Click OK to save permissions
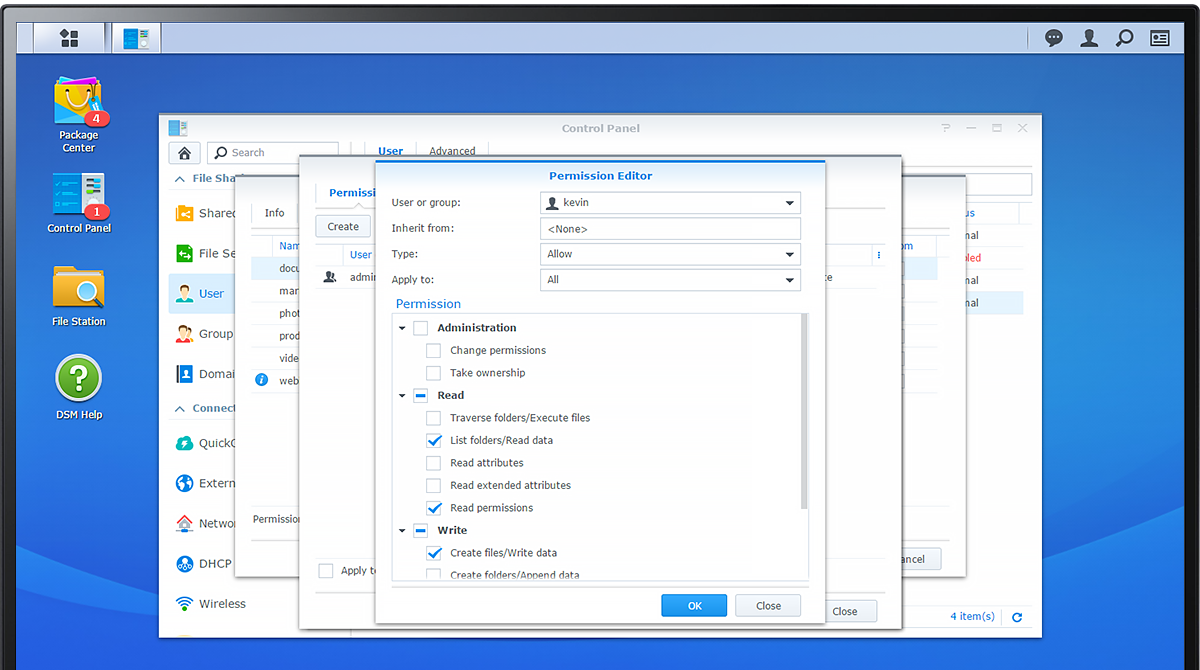Image resolution: width=1200 pixels, height=670 pixels. click(x=694, y=605)
